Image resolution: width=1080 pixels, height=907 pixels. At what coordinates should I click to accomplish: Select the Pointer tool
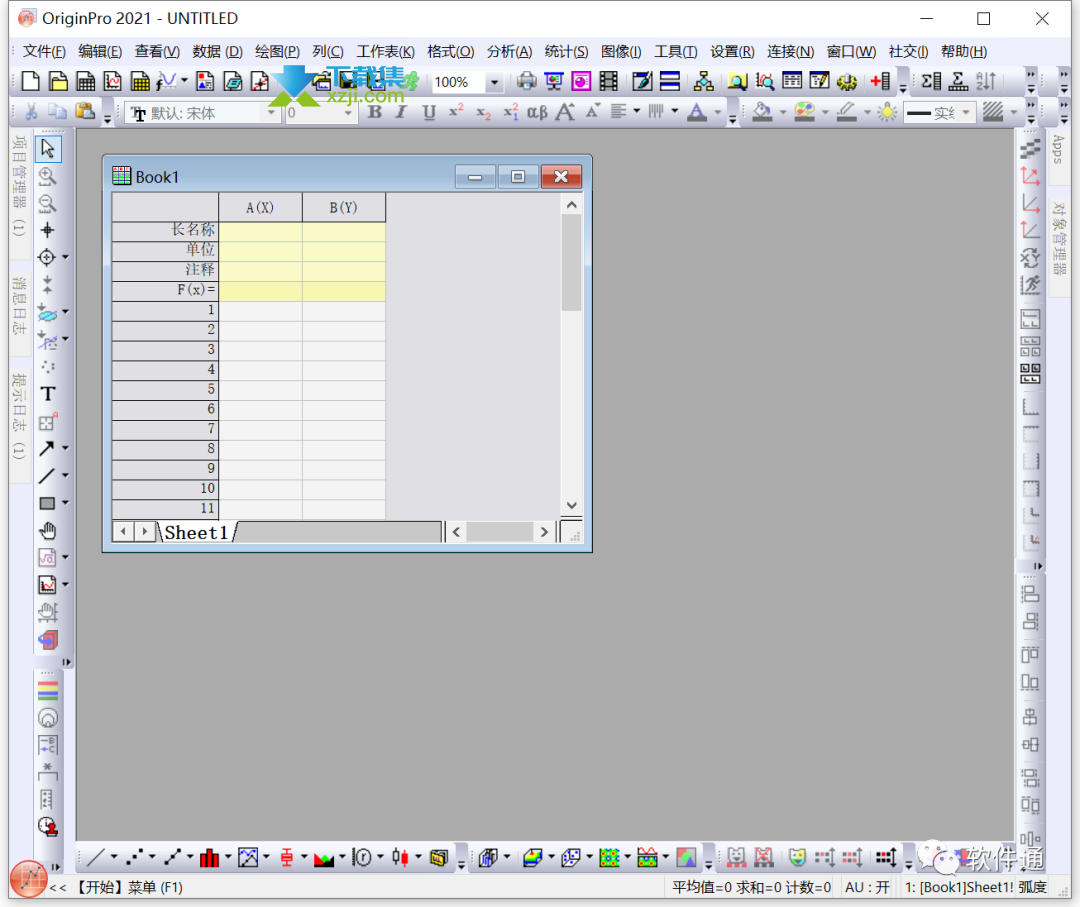click(48, 148)
